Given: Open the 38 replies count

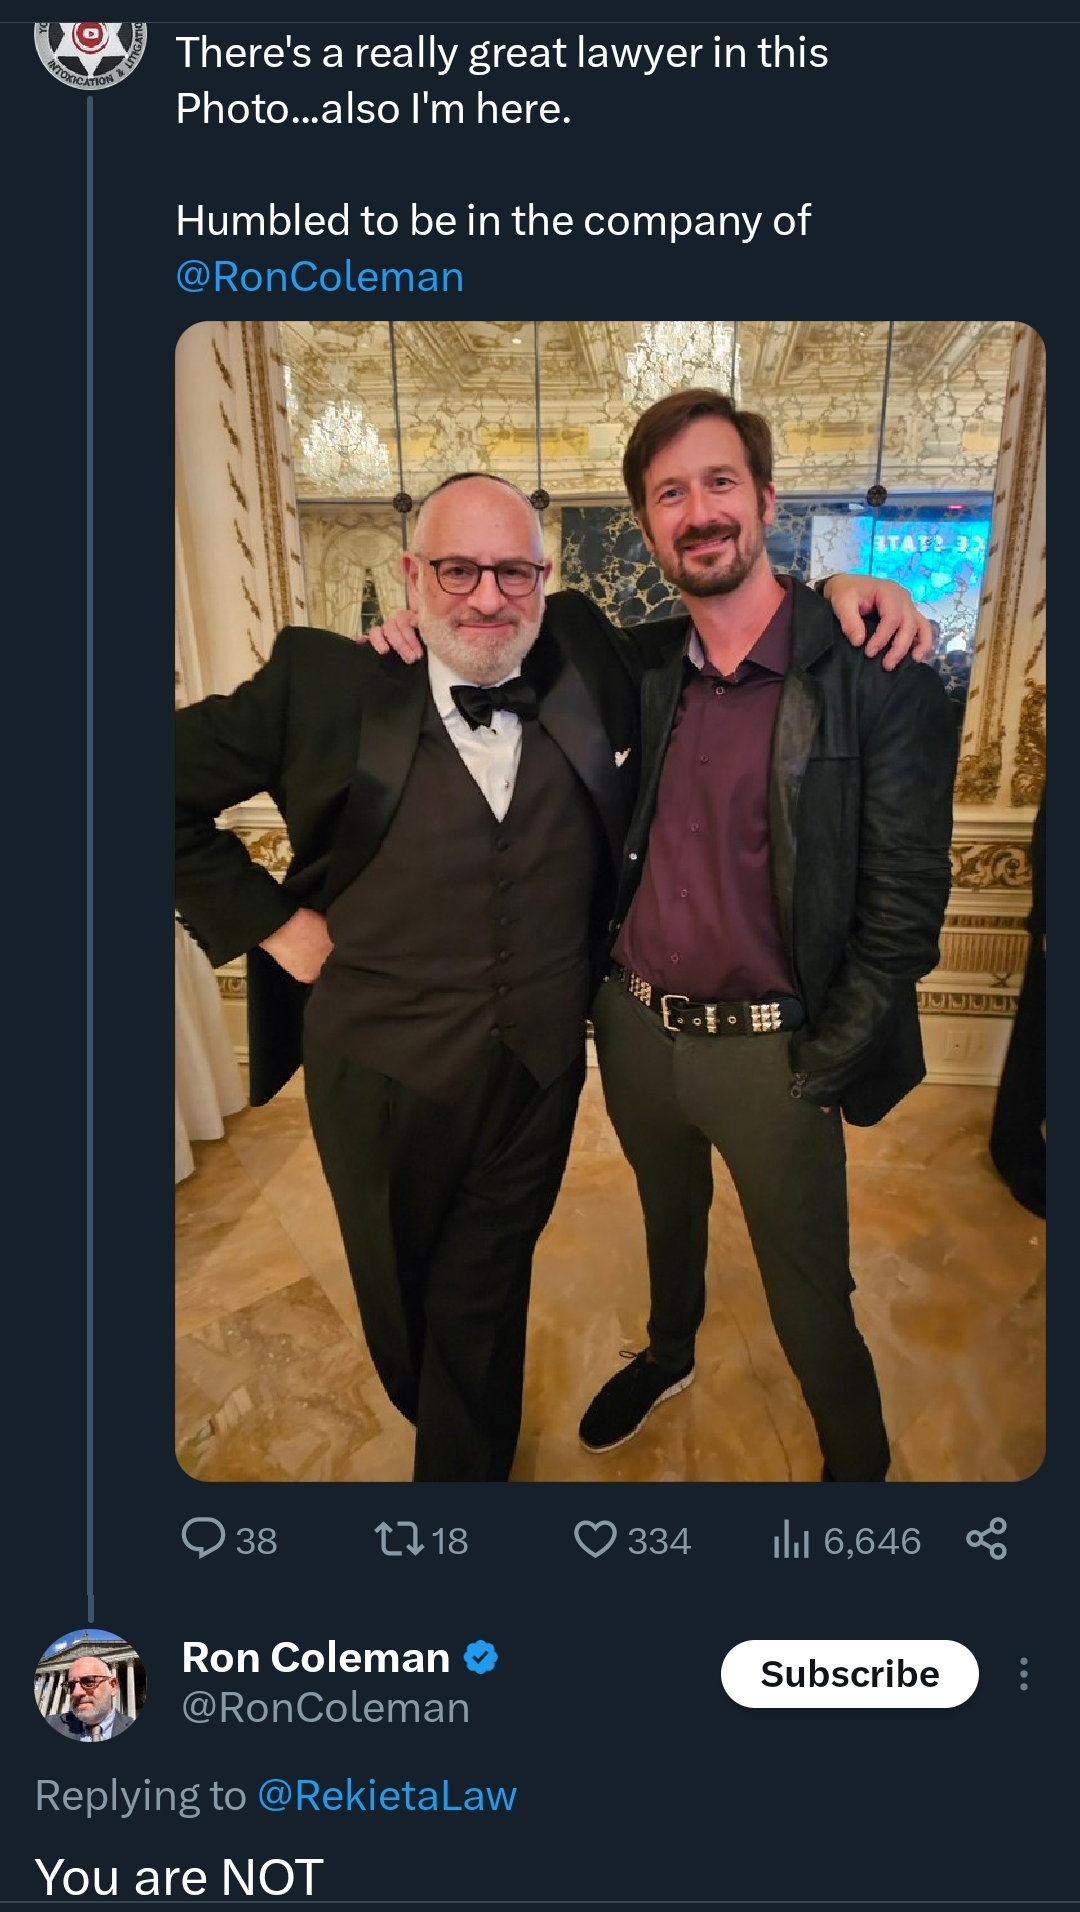Looking at the screenshot, I should point(256,1541).
